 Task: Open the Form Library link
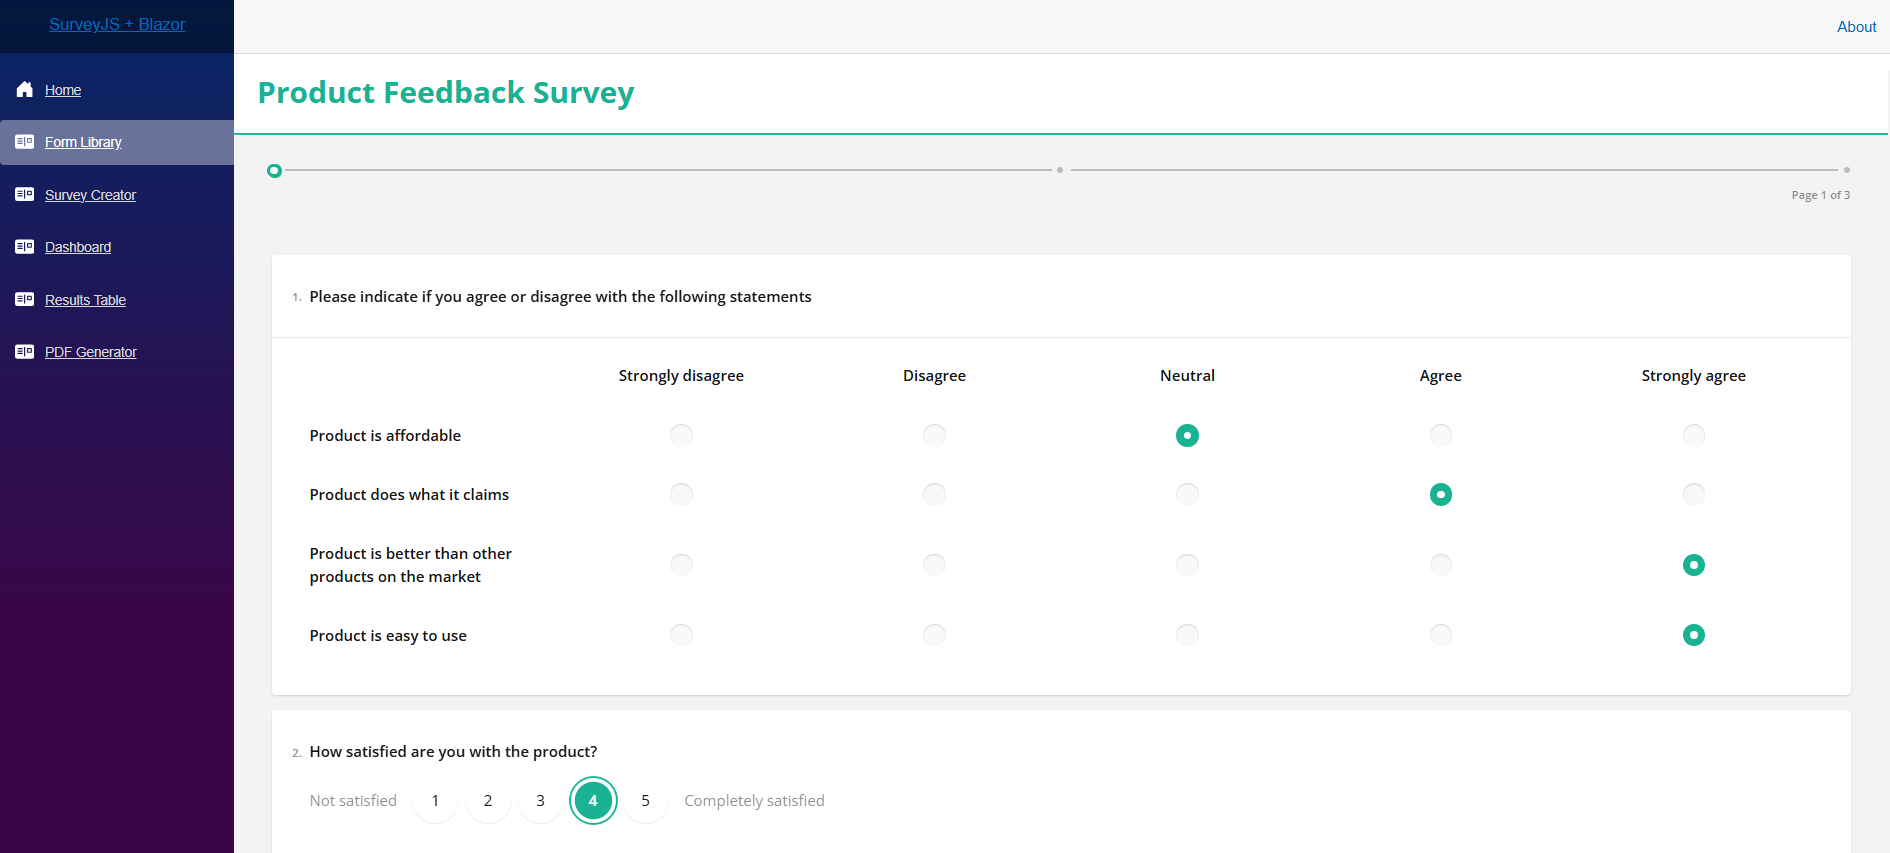tap(83, 142)
